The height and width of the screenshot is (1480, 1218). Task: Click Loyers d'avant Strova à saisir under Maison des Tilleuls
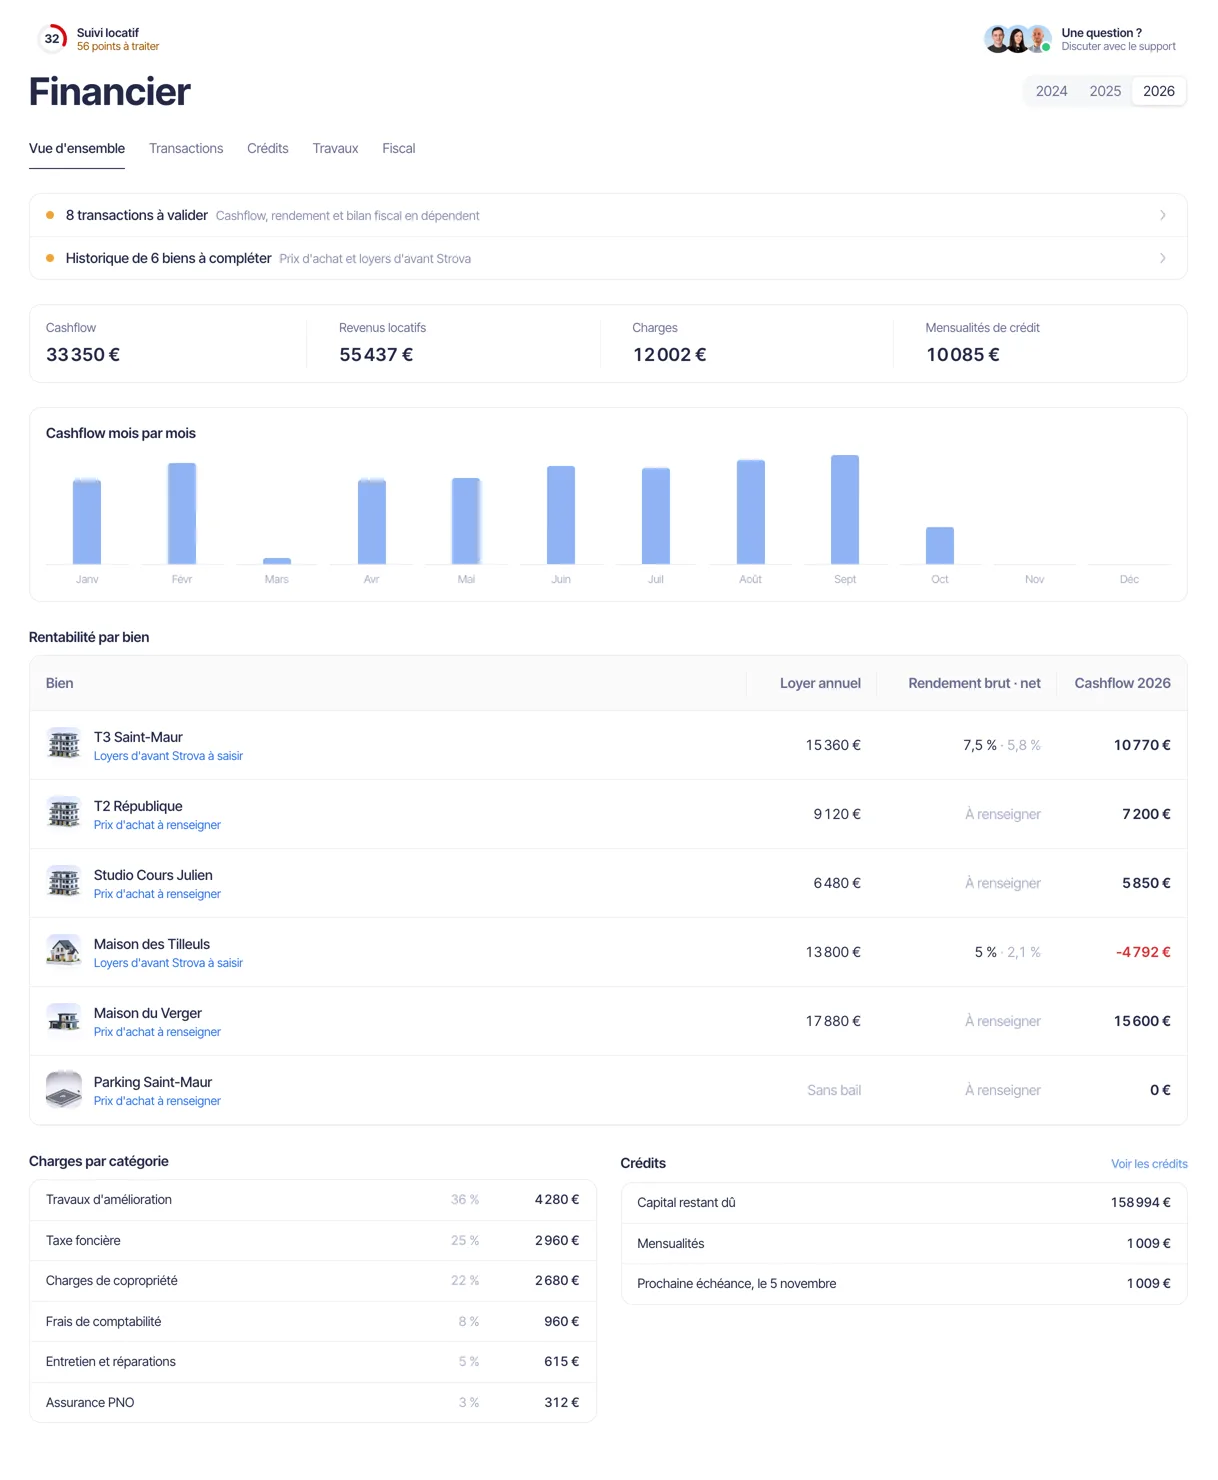(168, 963)
